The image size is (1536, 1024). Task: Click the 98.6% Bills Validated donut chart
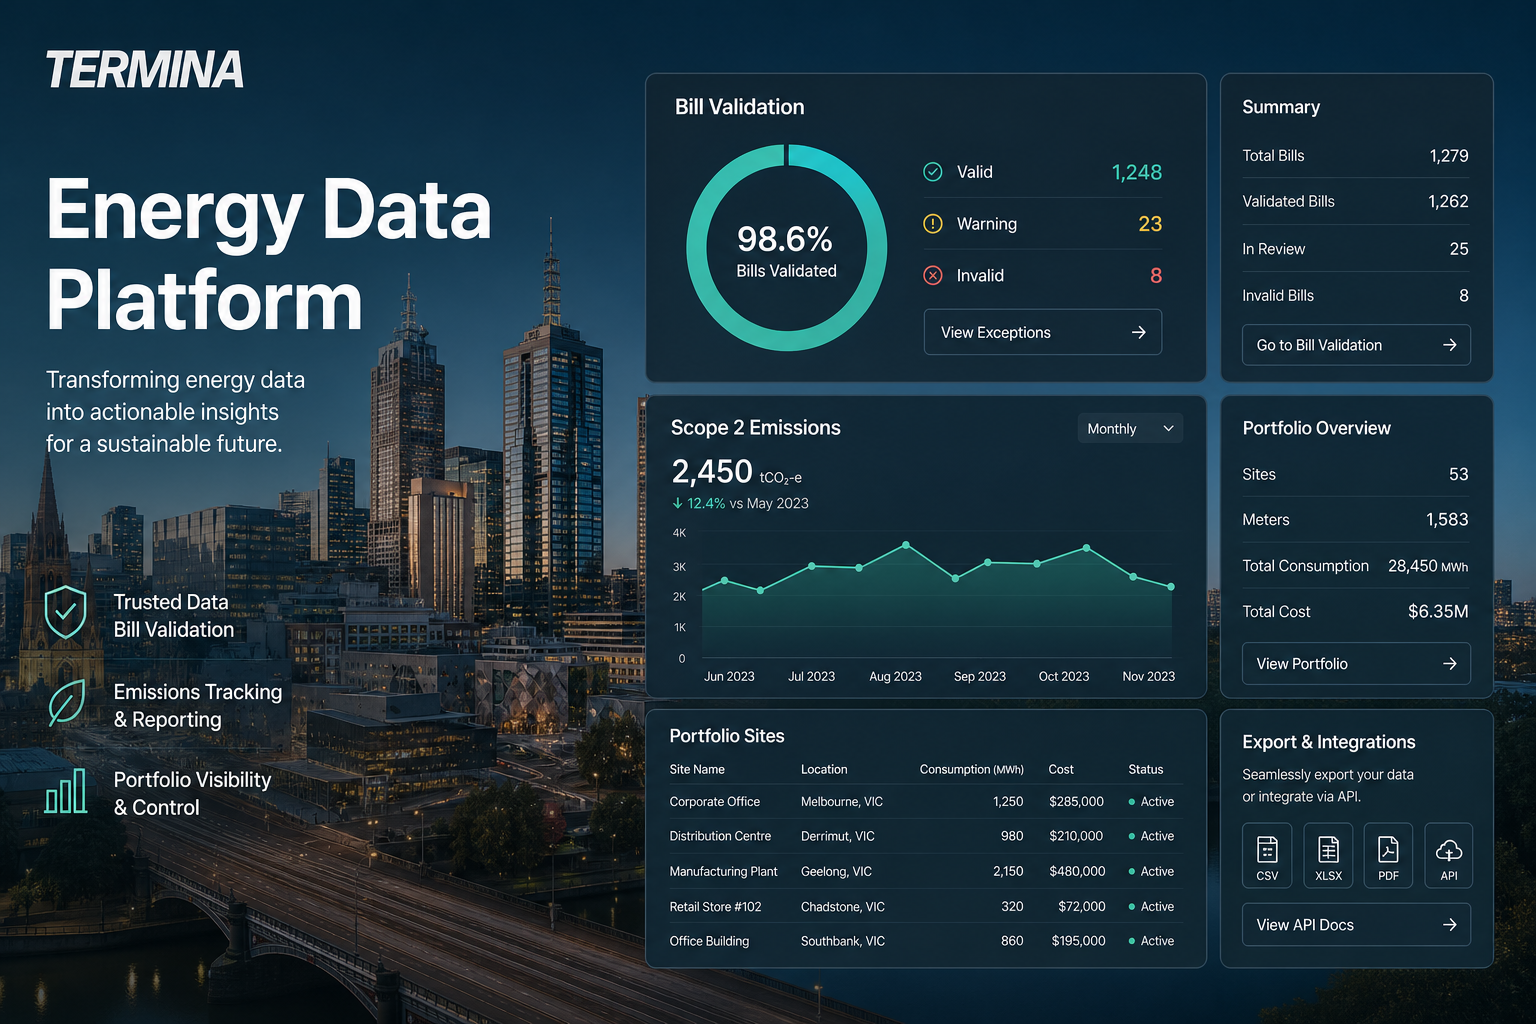(787, 248)
